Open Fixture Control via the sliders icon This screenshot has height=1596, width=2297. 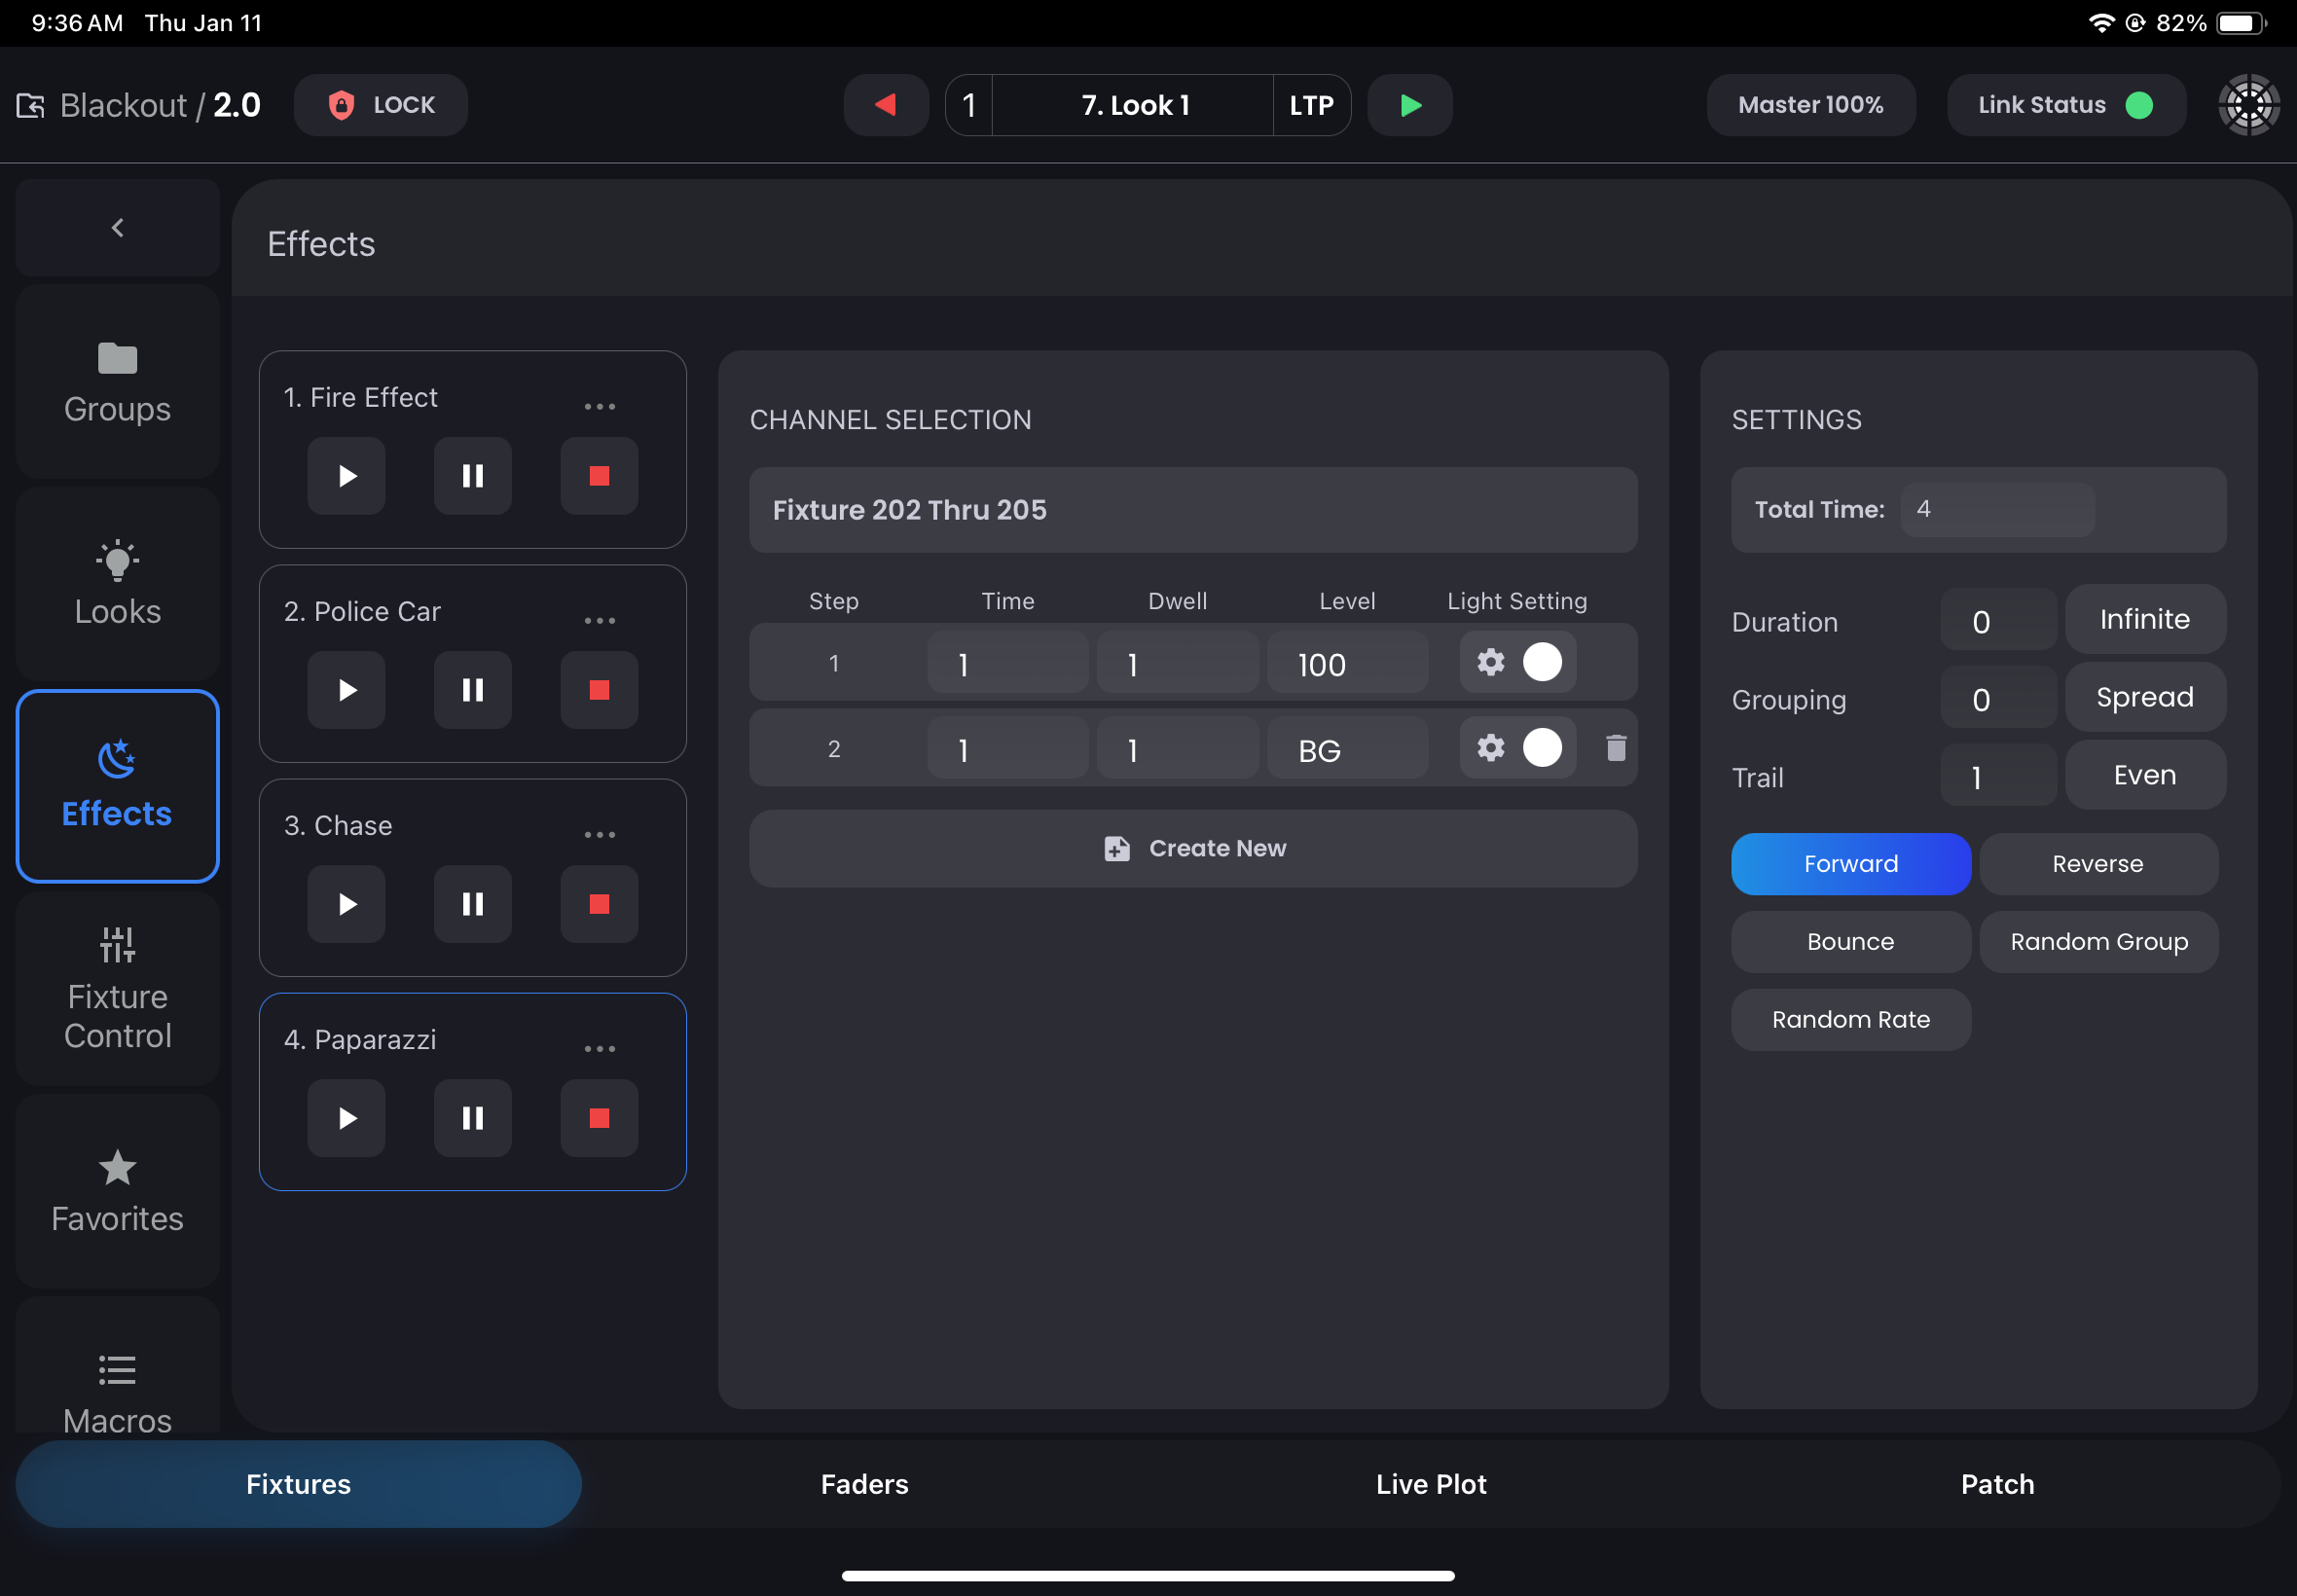117,943
